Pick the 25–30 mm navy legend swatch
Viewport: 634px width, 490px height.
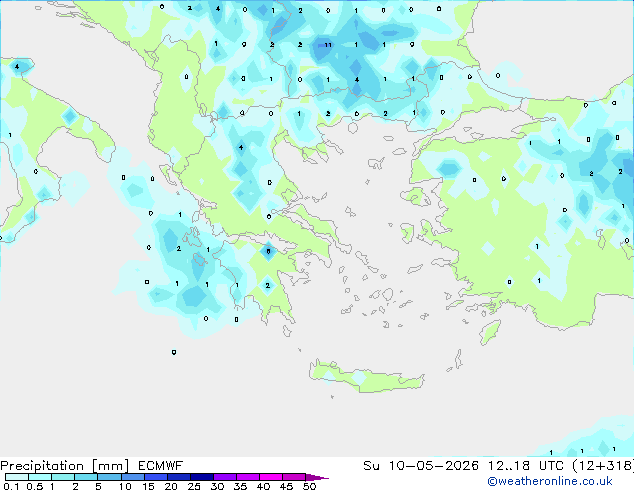pos(201,477)
